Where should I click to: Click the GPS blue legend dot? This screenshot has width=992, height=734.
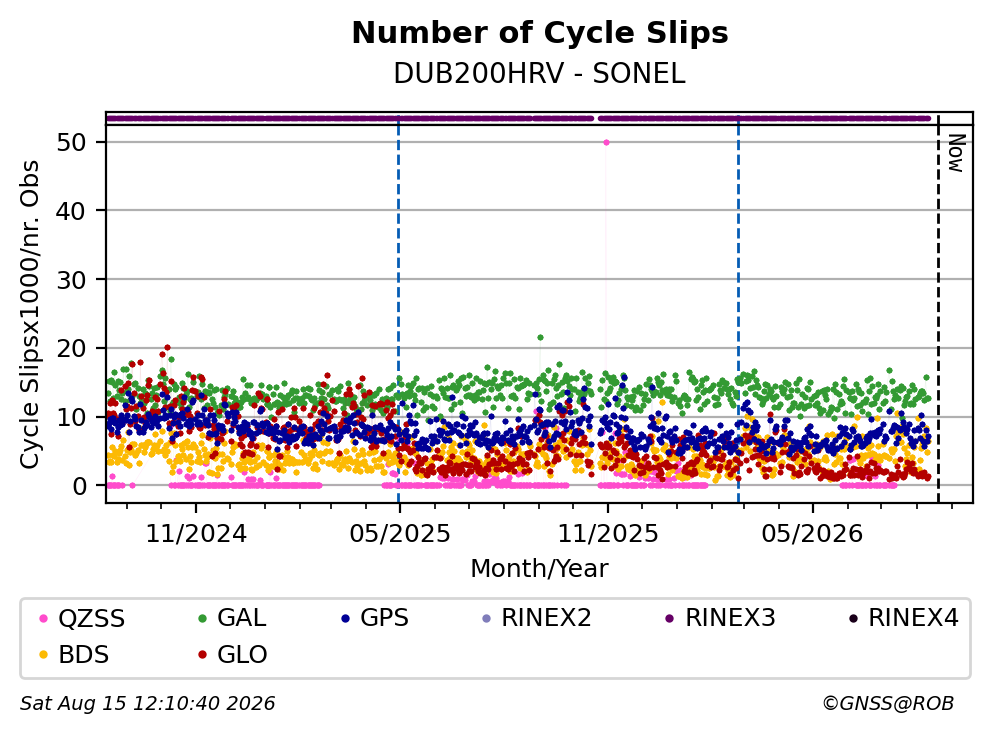tap(345, 618)
